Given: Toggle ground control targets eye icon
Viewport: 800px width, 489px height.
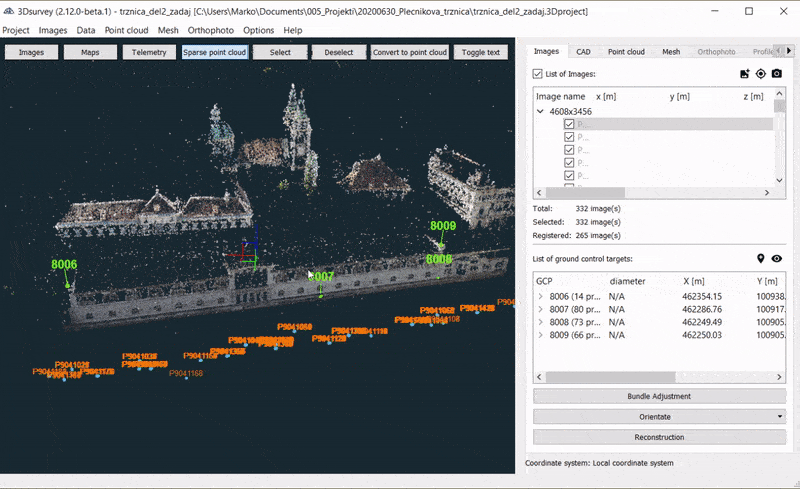Looking at the screenshot, I should 776,258.
